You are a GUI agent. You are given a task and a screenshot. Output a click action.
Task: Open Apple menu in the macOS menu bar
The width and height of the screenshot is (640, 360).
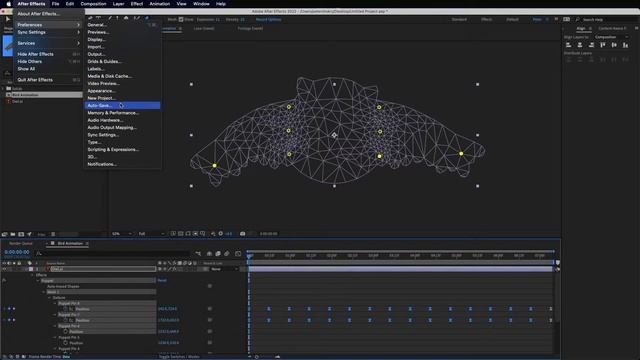(x=9, y=4)
